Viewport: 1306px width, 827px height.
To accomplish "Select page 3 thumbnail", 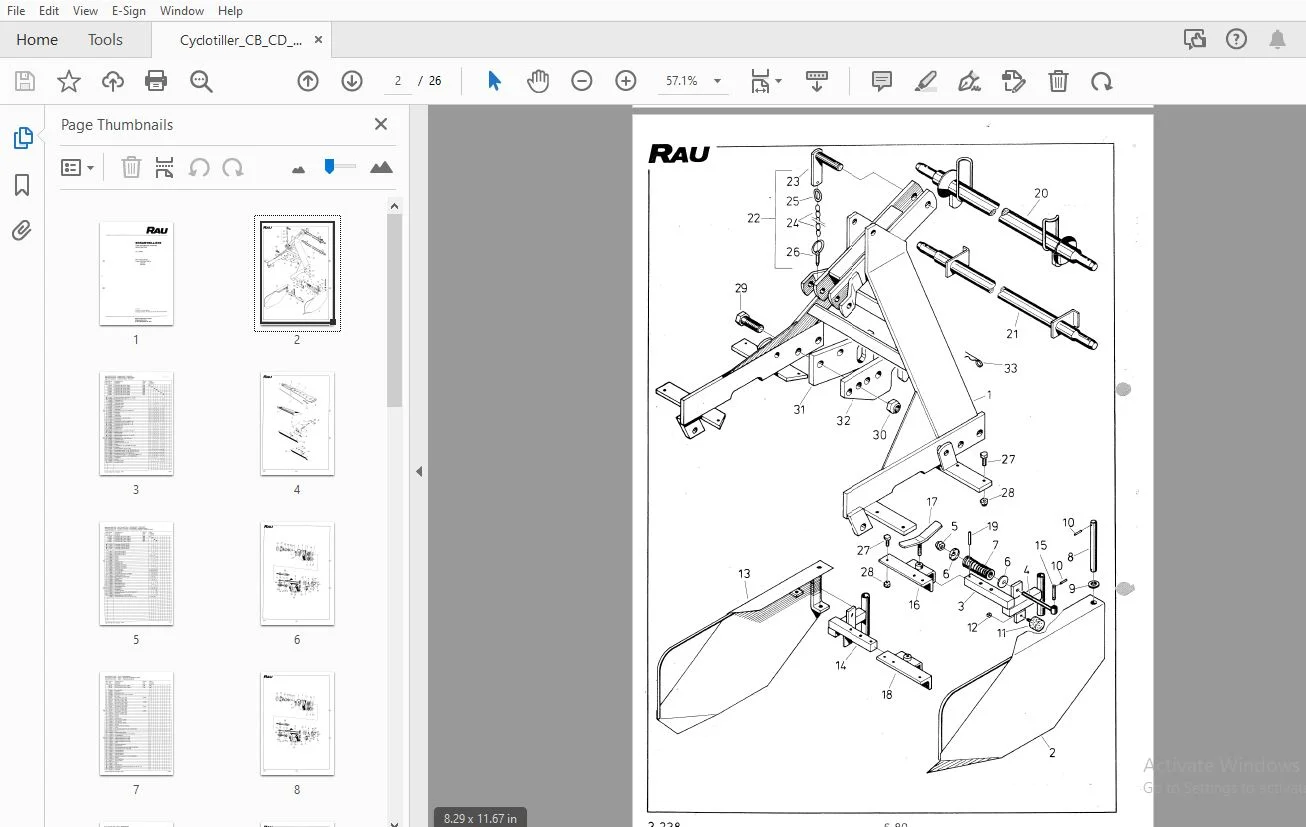I will click(136, 424).
